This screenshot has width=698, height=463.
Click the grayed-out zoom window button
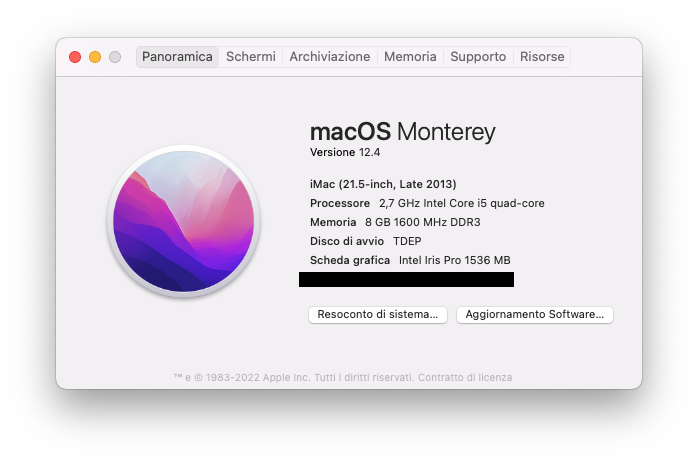coord(115,57)
